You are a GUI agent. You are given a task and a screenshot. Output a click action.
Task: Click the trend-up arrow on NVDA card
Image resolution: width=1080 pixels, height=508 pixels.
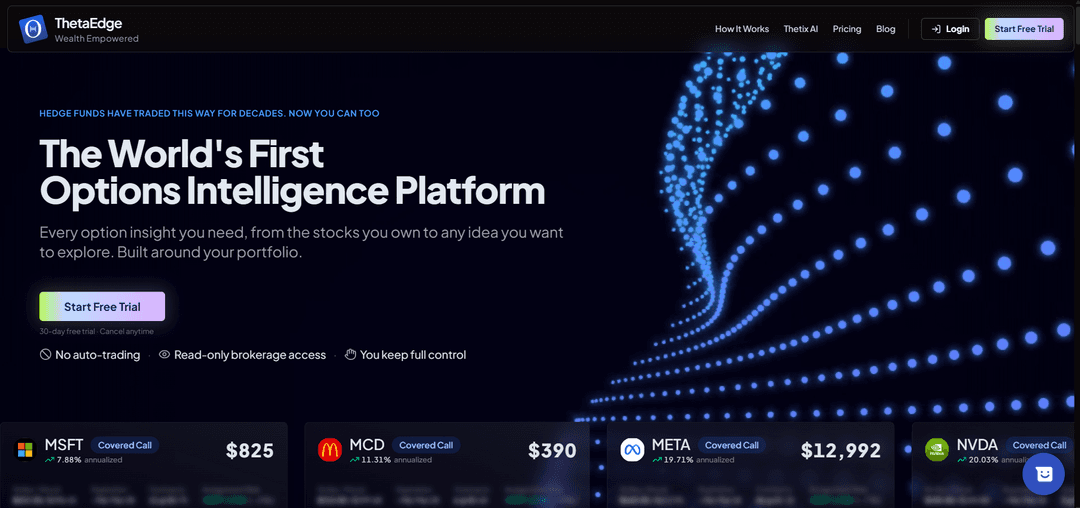tap(962, 460)
